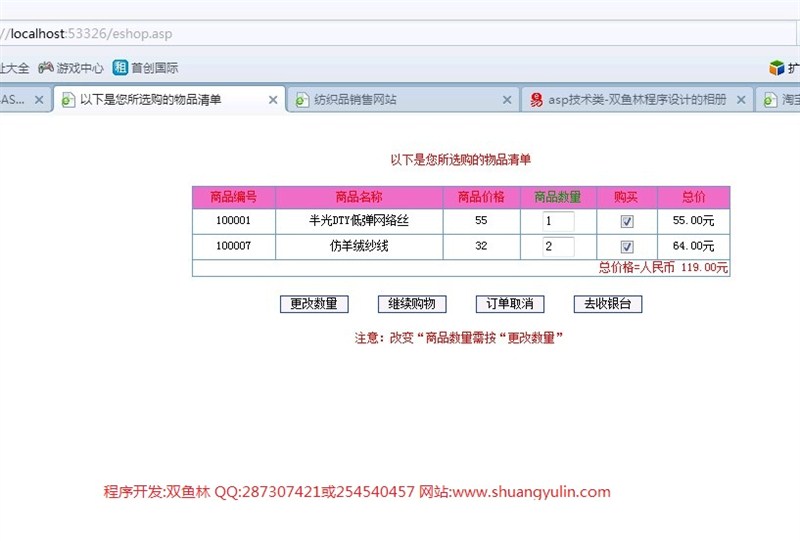Click the 商品数量 column header
Viewport: 800px width, 541px height.
558,197
